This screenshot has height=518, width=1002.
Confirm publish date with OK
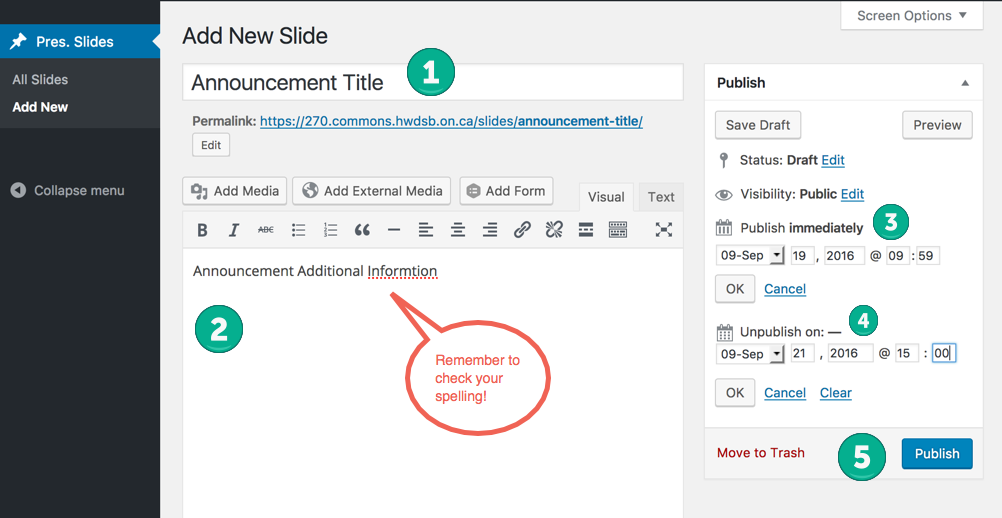pyautogui.click(x=735, y=289)
